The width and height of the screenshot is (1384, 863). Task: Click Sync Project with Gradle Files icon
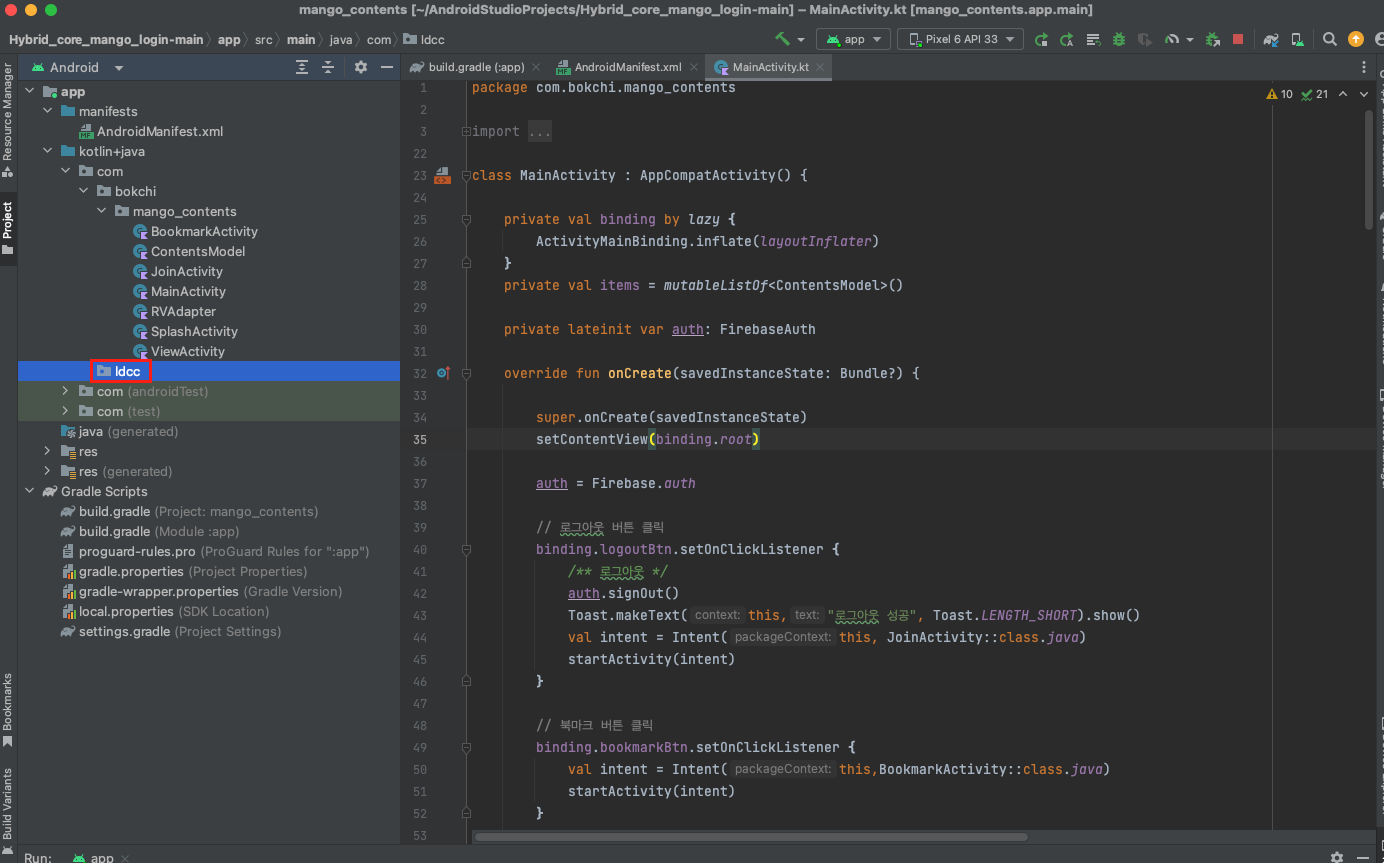point(1271,39)
